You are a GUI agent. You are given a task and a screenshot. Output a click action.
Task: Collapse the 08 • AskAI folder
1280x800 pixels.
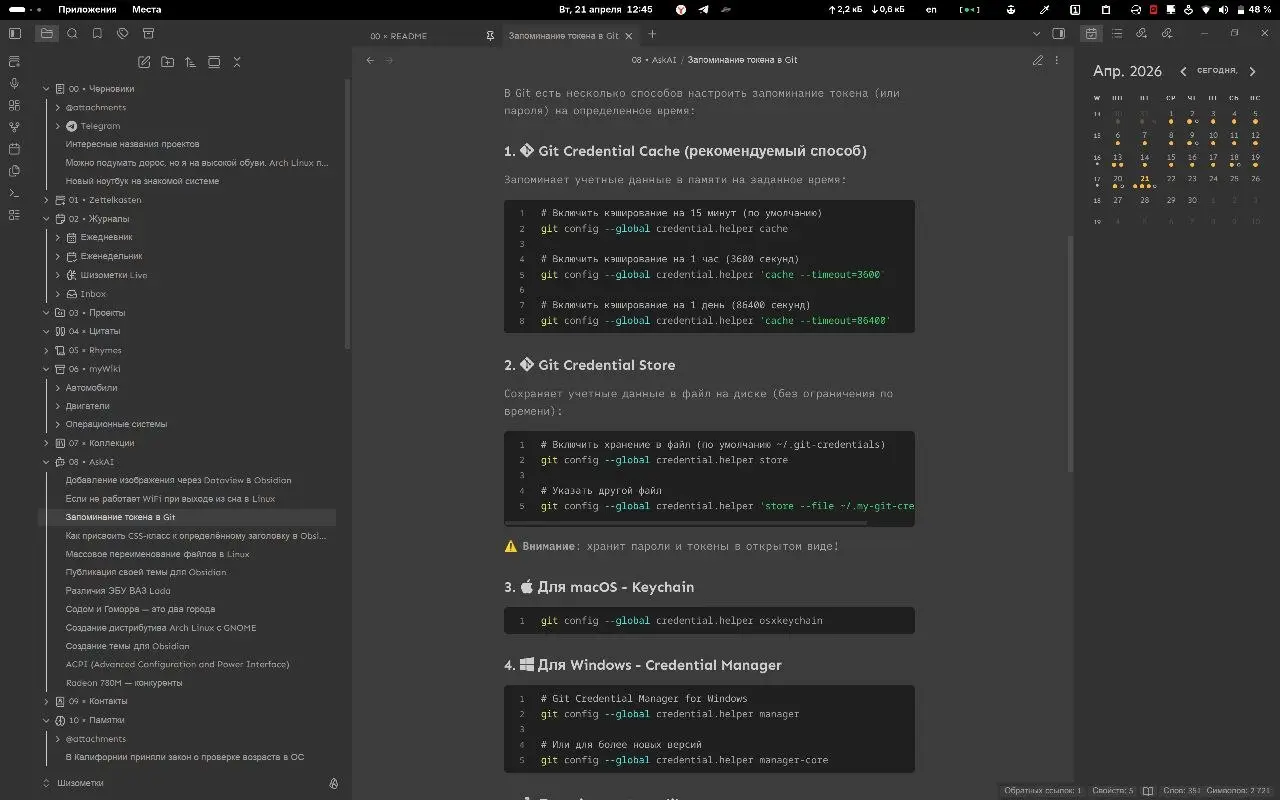point(46,462)
